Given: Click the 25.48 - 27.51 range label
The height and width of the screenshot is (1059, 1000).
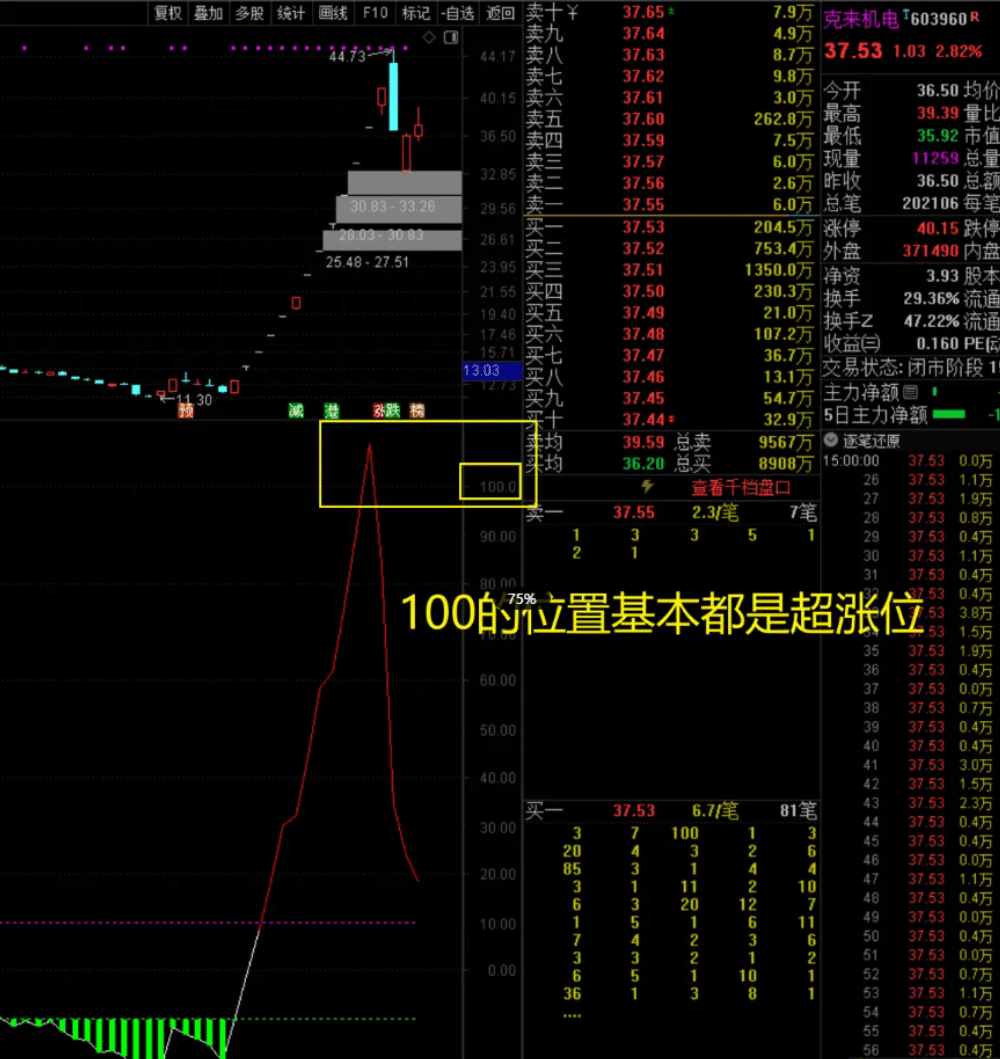Looking at the screenshot, I should click(x=367, y=262).
